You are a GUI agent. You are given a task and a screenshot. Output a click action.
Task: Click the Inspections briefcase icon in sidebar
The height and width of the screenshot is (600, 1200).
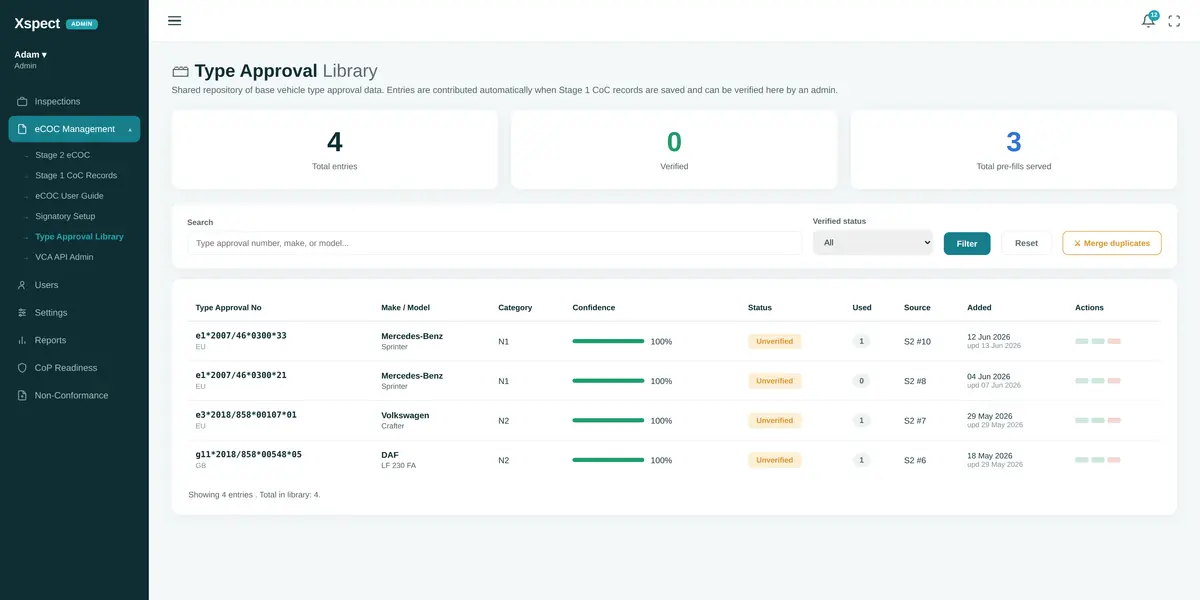(x=22, y=101)
